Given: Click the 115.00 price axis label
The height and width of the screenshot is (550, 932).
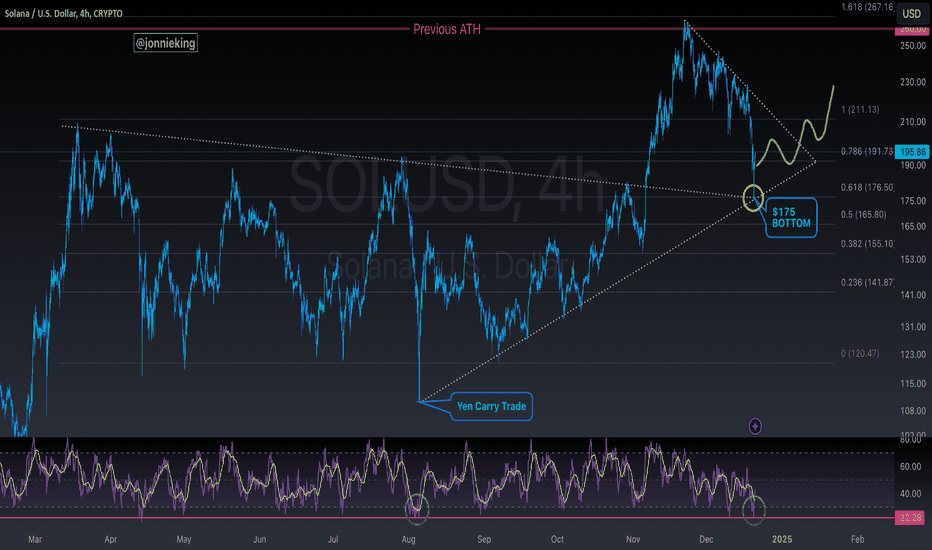Looking at the screenshot, I should (913, 384).
